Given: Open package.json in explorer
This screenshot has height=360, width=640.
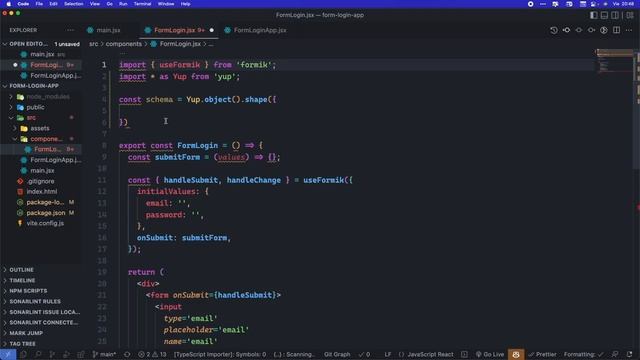Looking at the screenshot, I should [x=45, y=213].
